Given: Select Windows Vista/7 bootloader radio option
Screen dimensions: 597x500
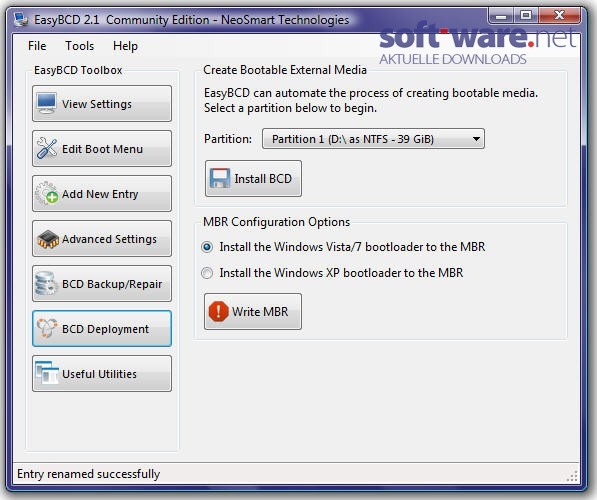Looking at the screenshot, I should tap(207, 247).
